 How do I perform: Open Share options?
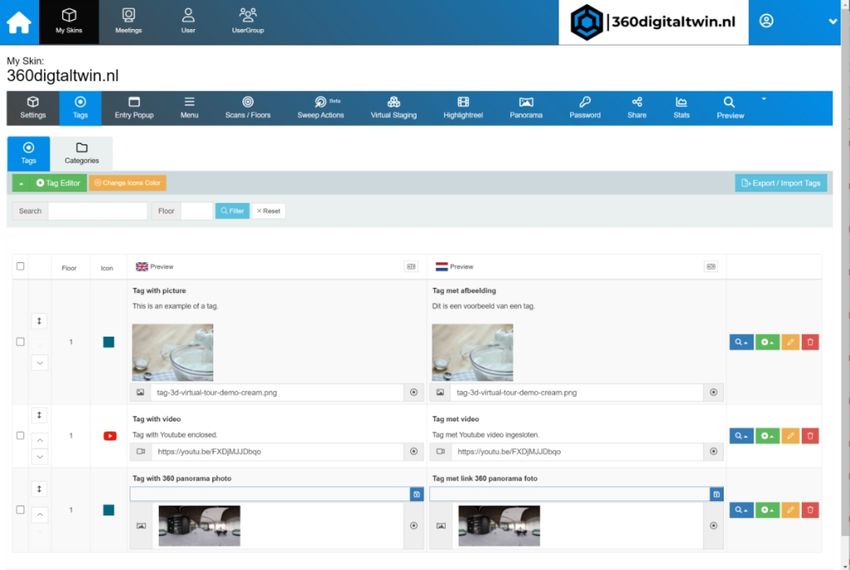[x=637, y=108]
